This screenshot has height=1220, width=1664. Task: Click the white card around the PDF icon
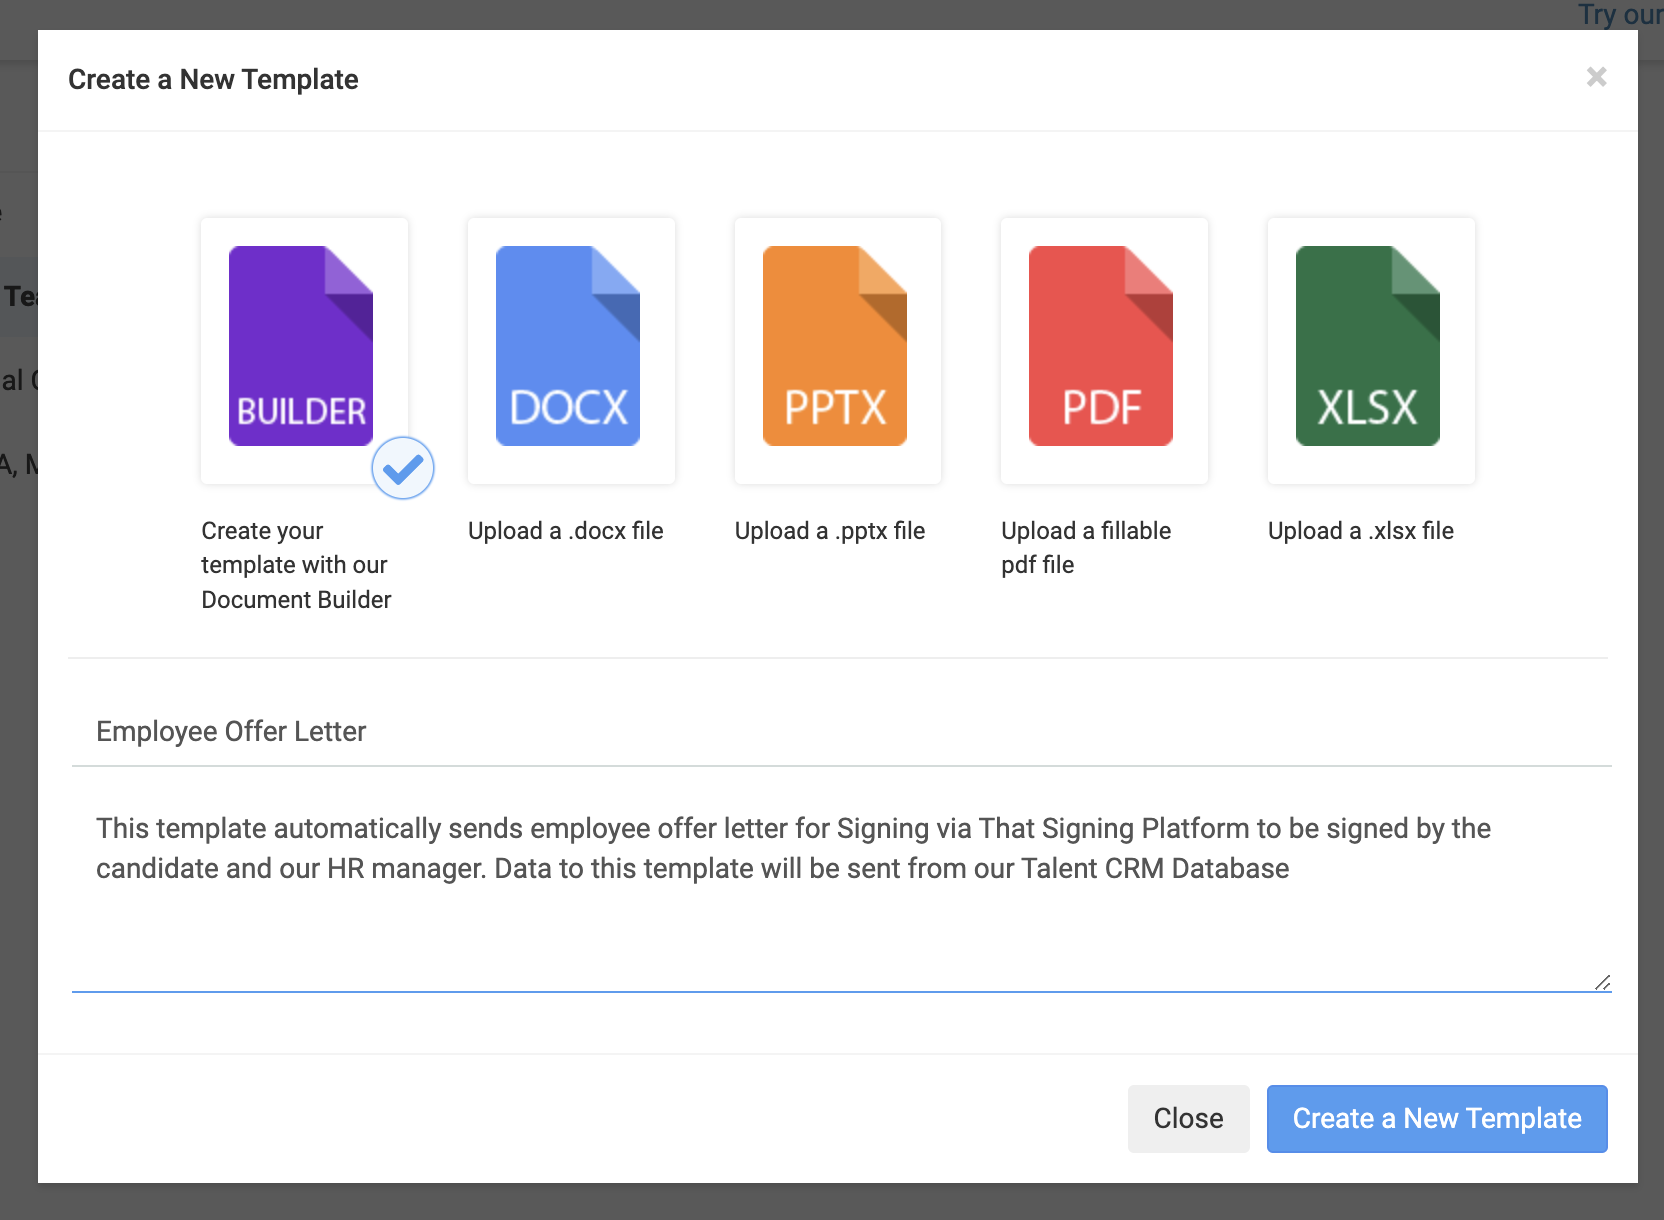[x=1105, y=470]
